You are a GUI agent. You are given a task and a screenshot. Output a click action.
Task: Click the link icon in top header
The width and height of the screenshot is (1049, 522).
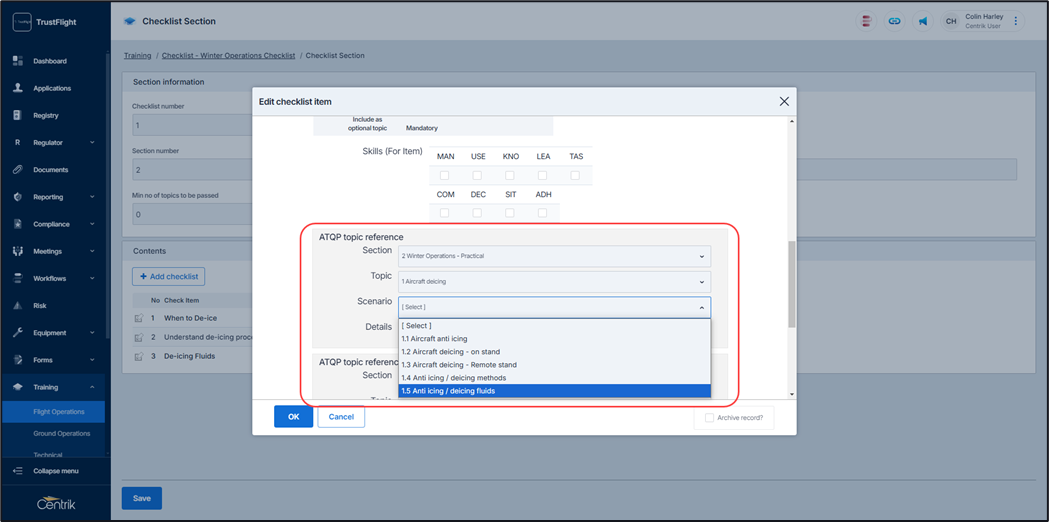[x=894, y=21]
